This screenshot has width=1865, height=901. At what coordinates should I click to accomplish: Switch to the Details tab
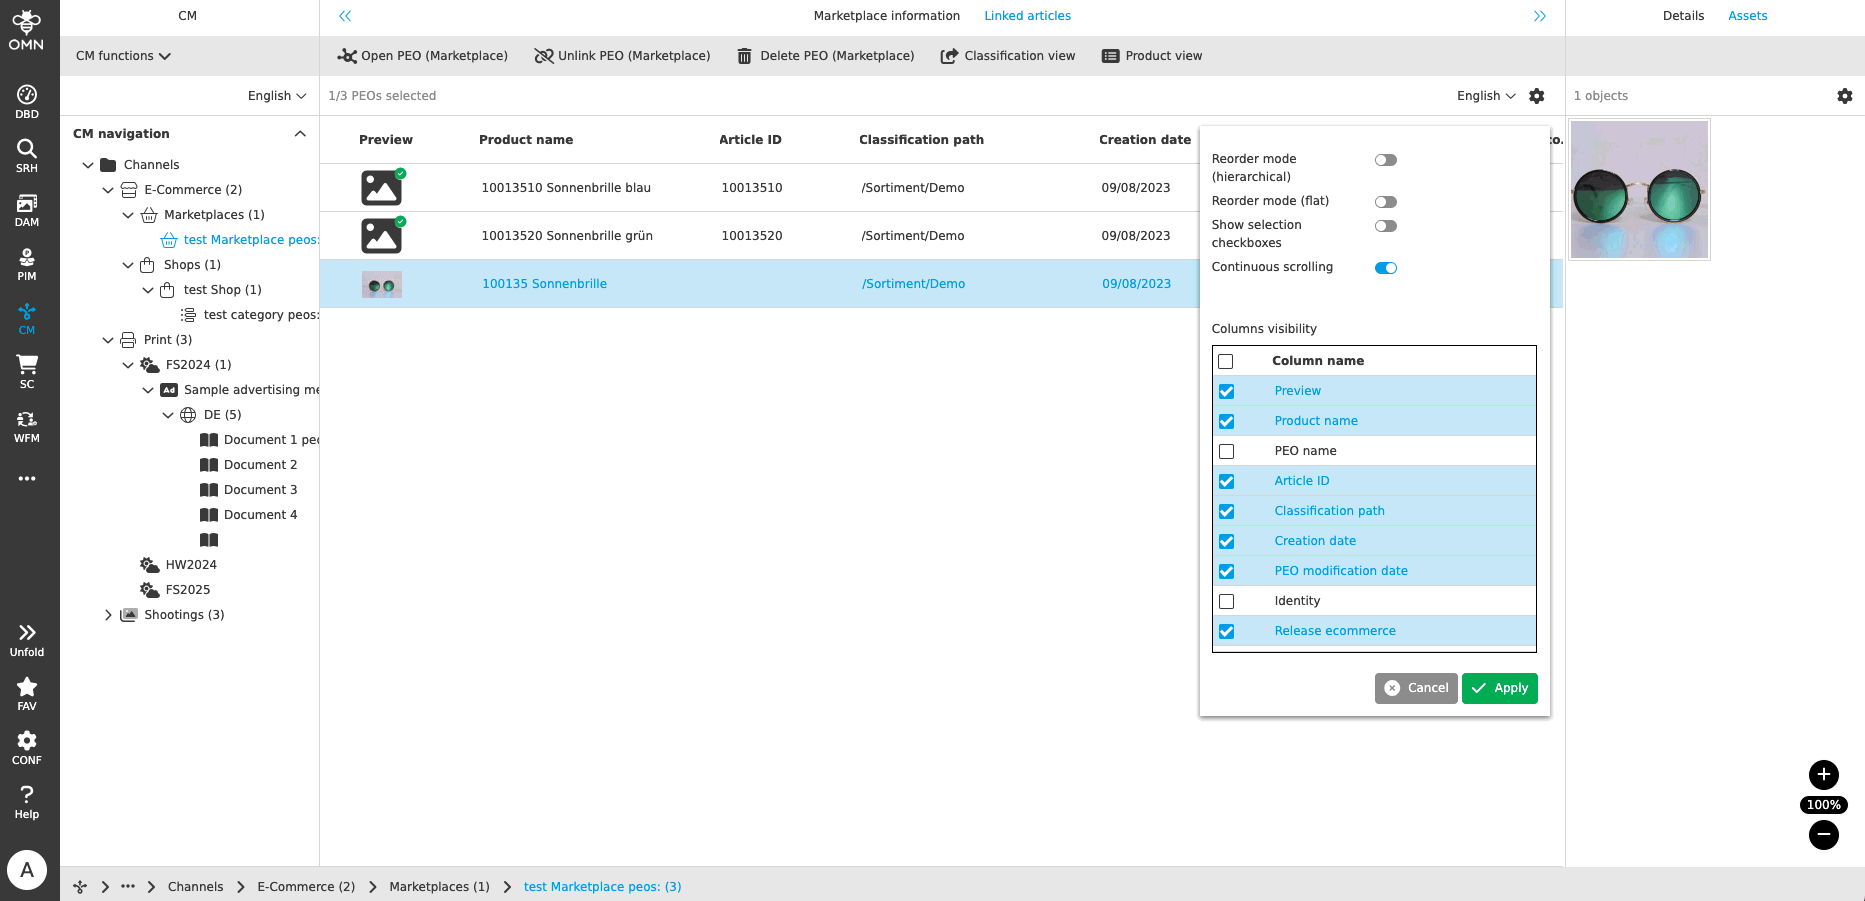coord(1683,16)
